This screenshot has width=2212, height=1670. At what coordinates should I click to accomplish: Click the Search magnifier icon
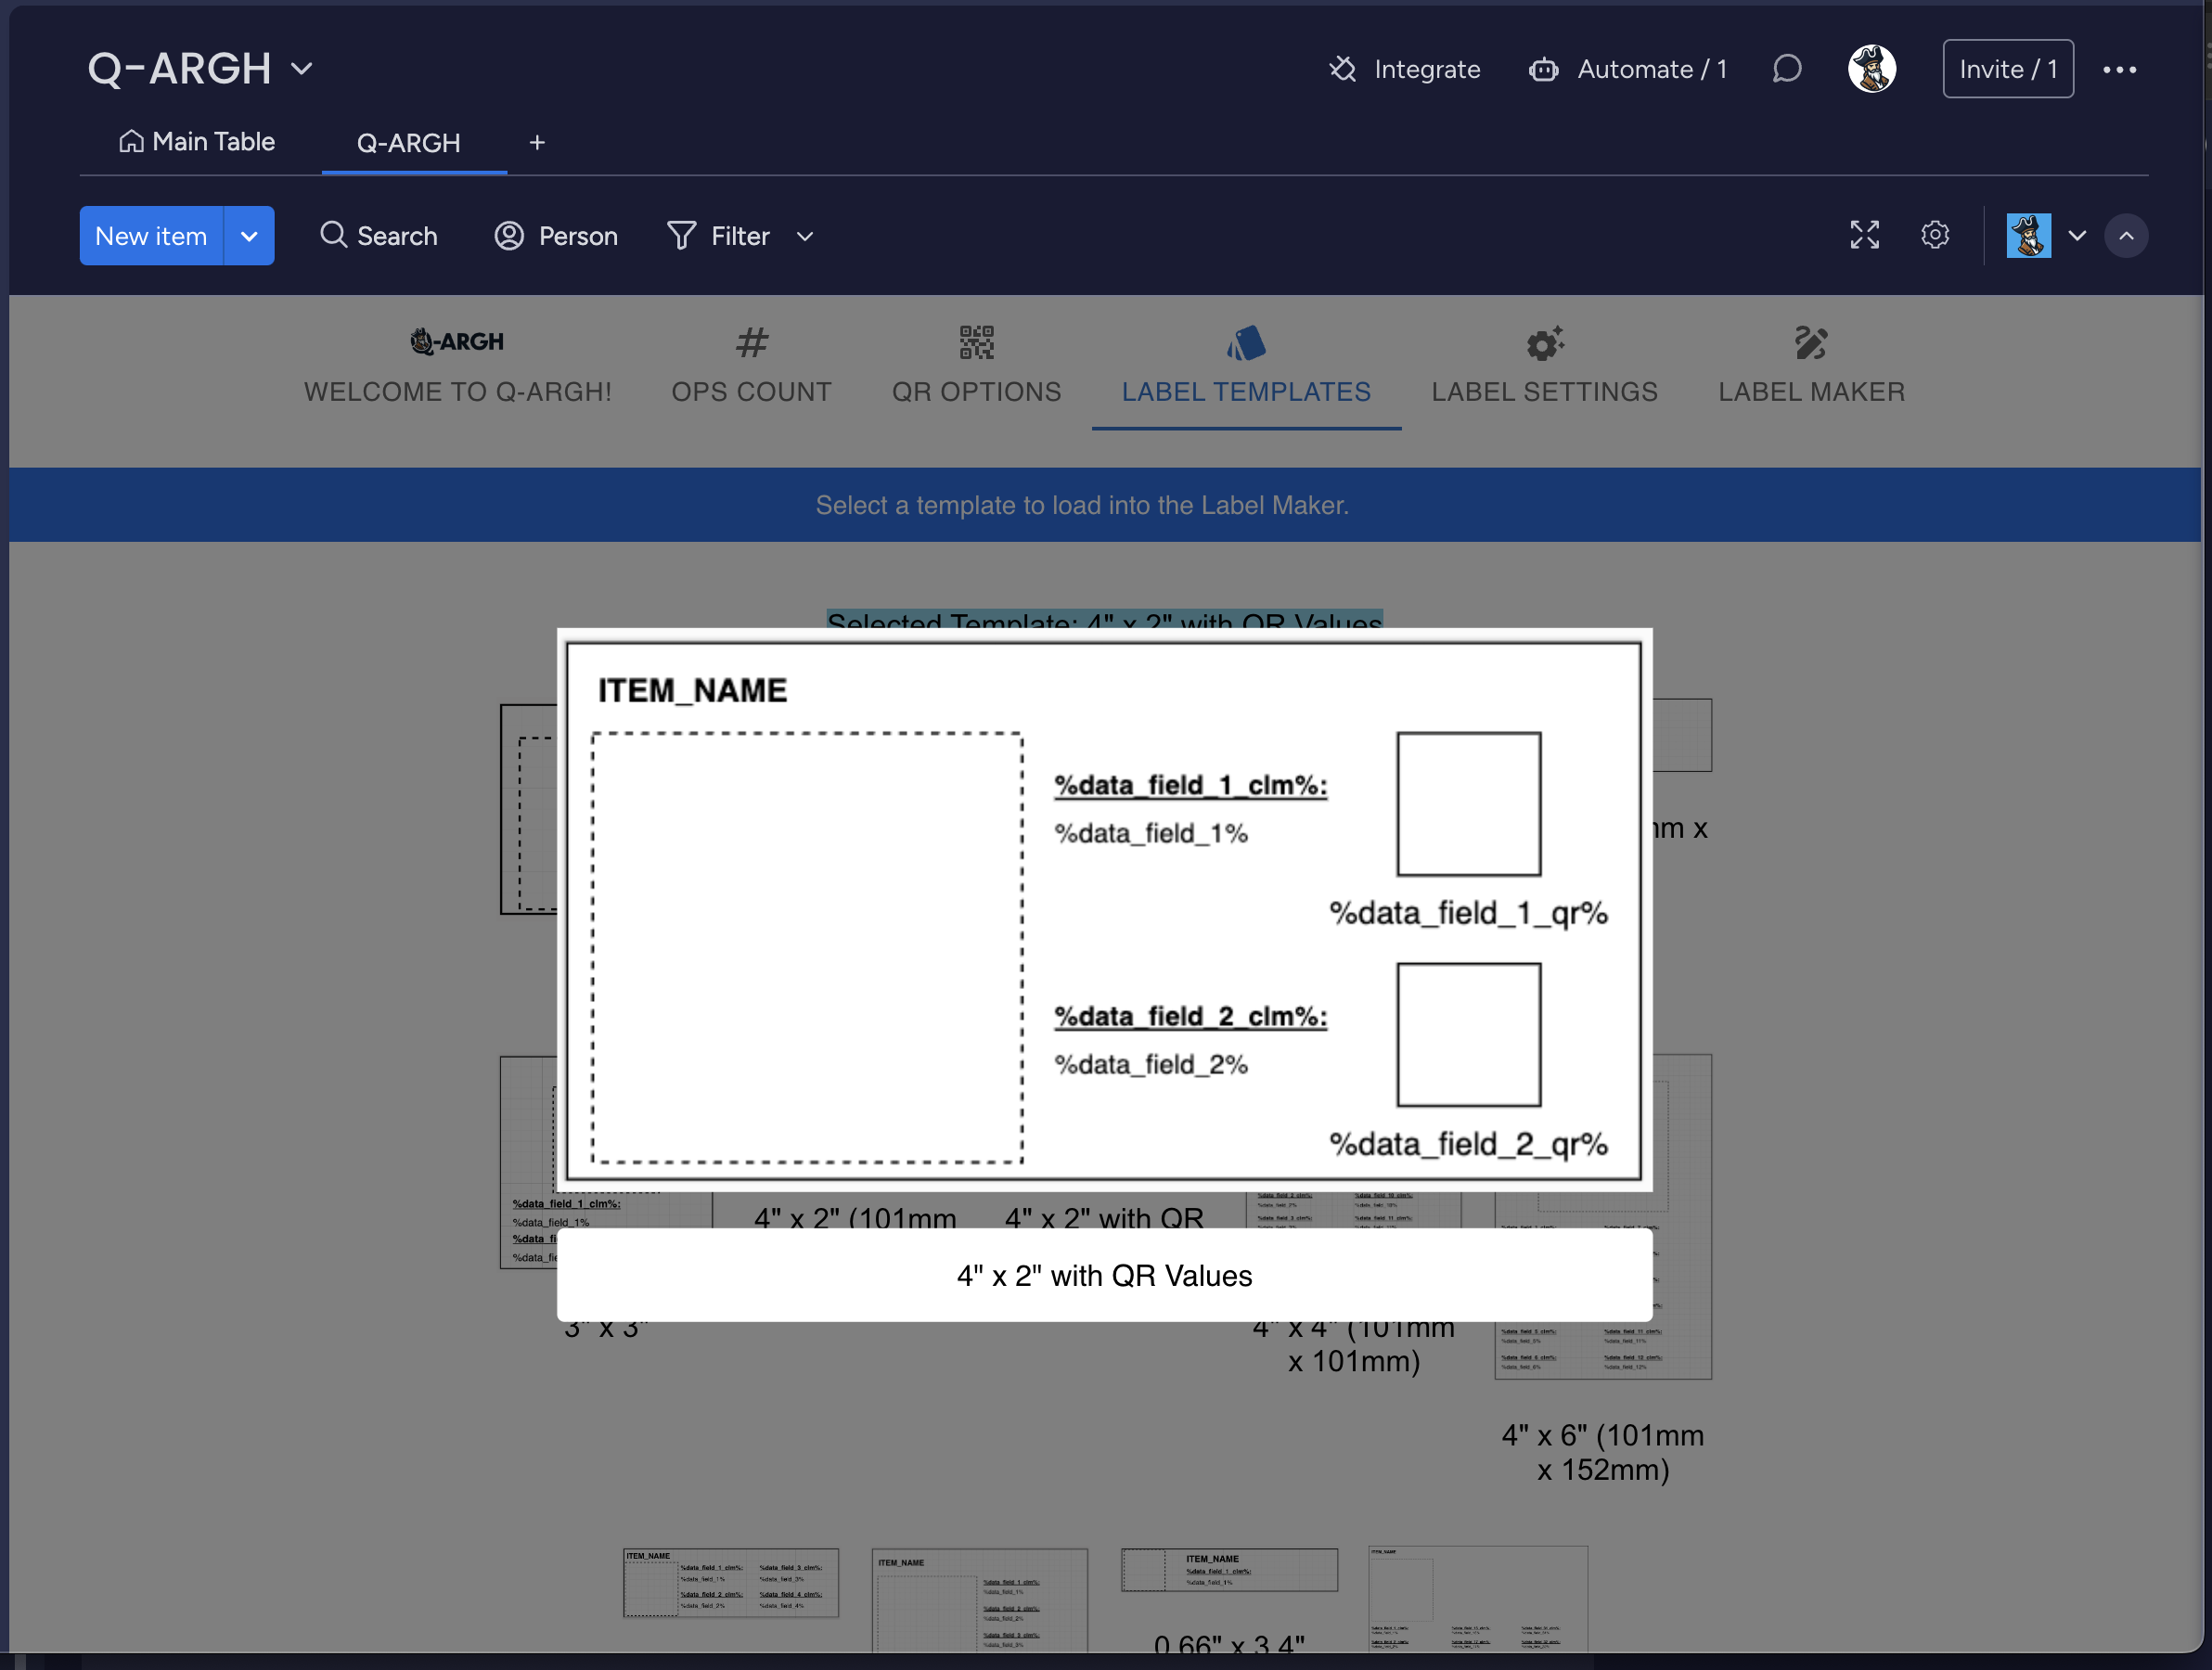pyautogui.click(x=333, y=235)
